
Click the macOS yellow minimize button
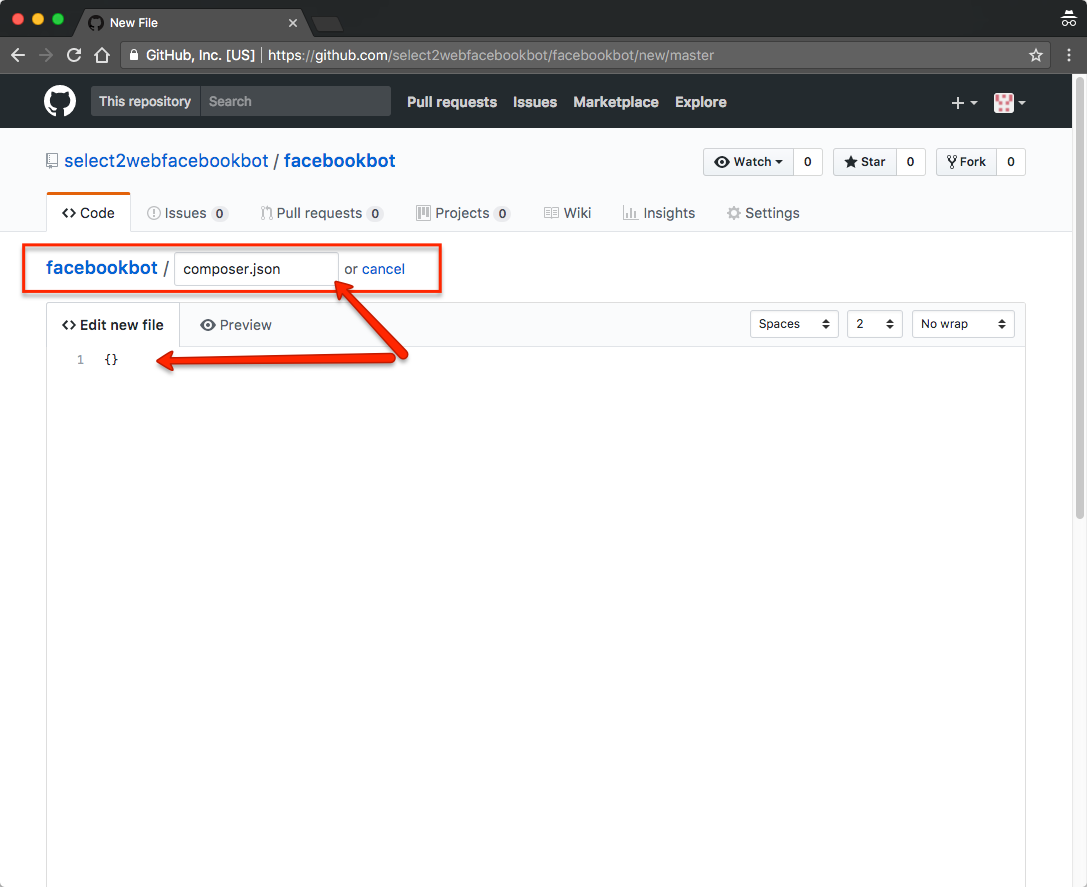pos(38,19)
